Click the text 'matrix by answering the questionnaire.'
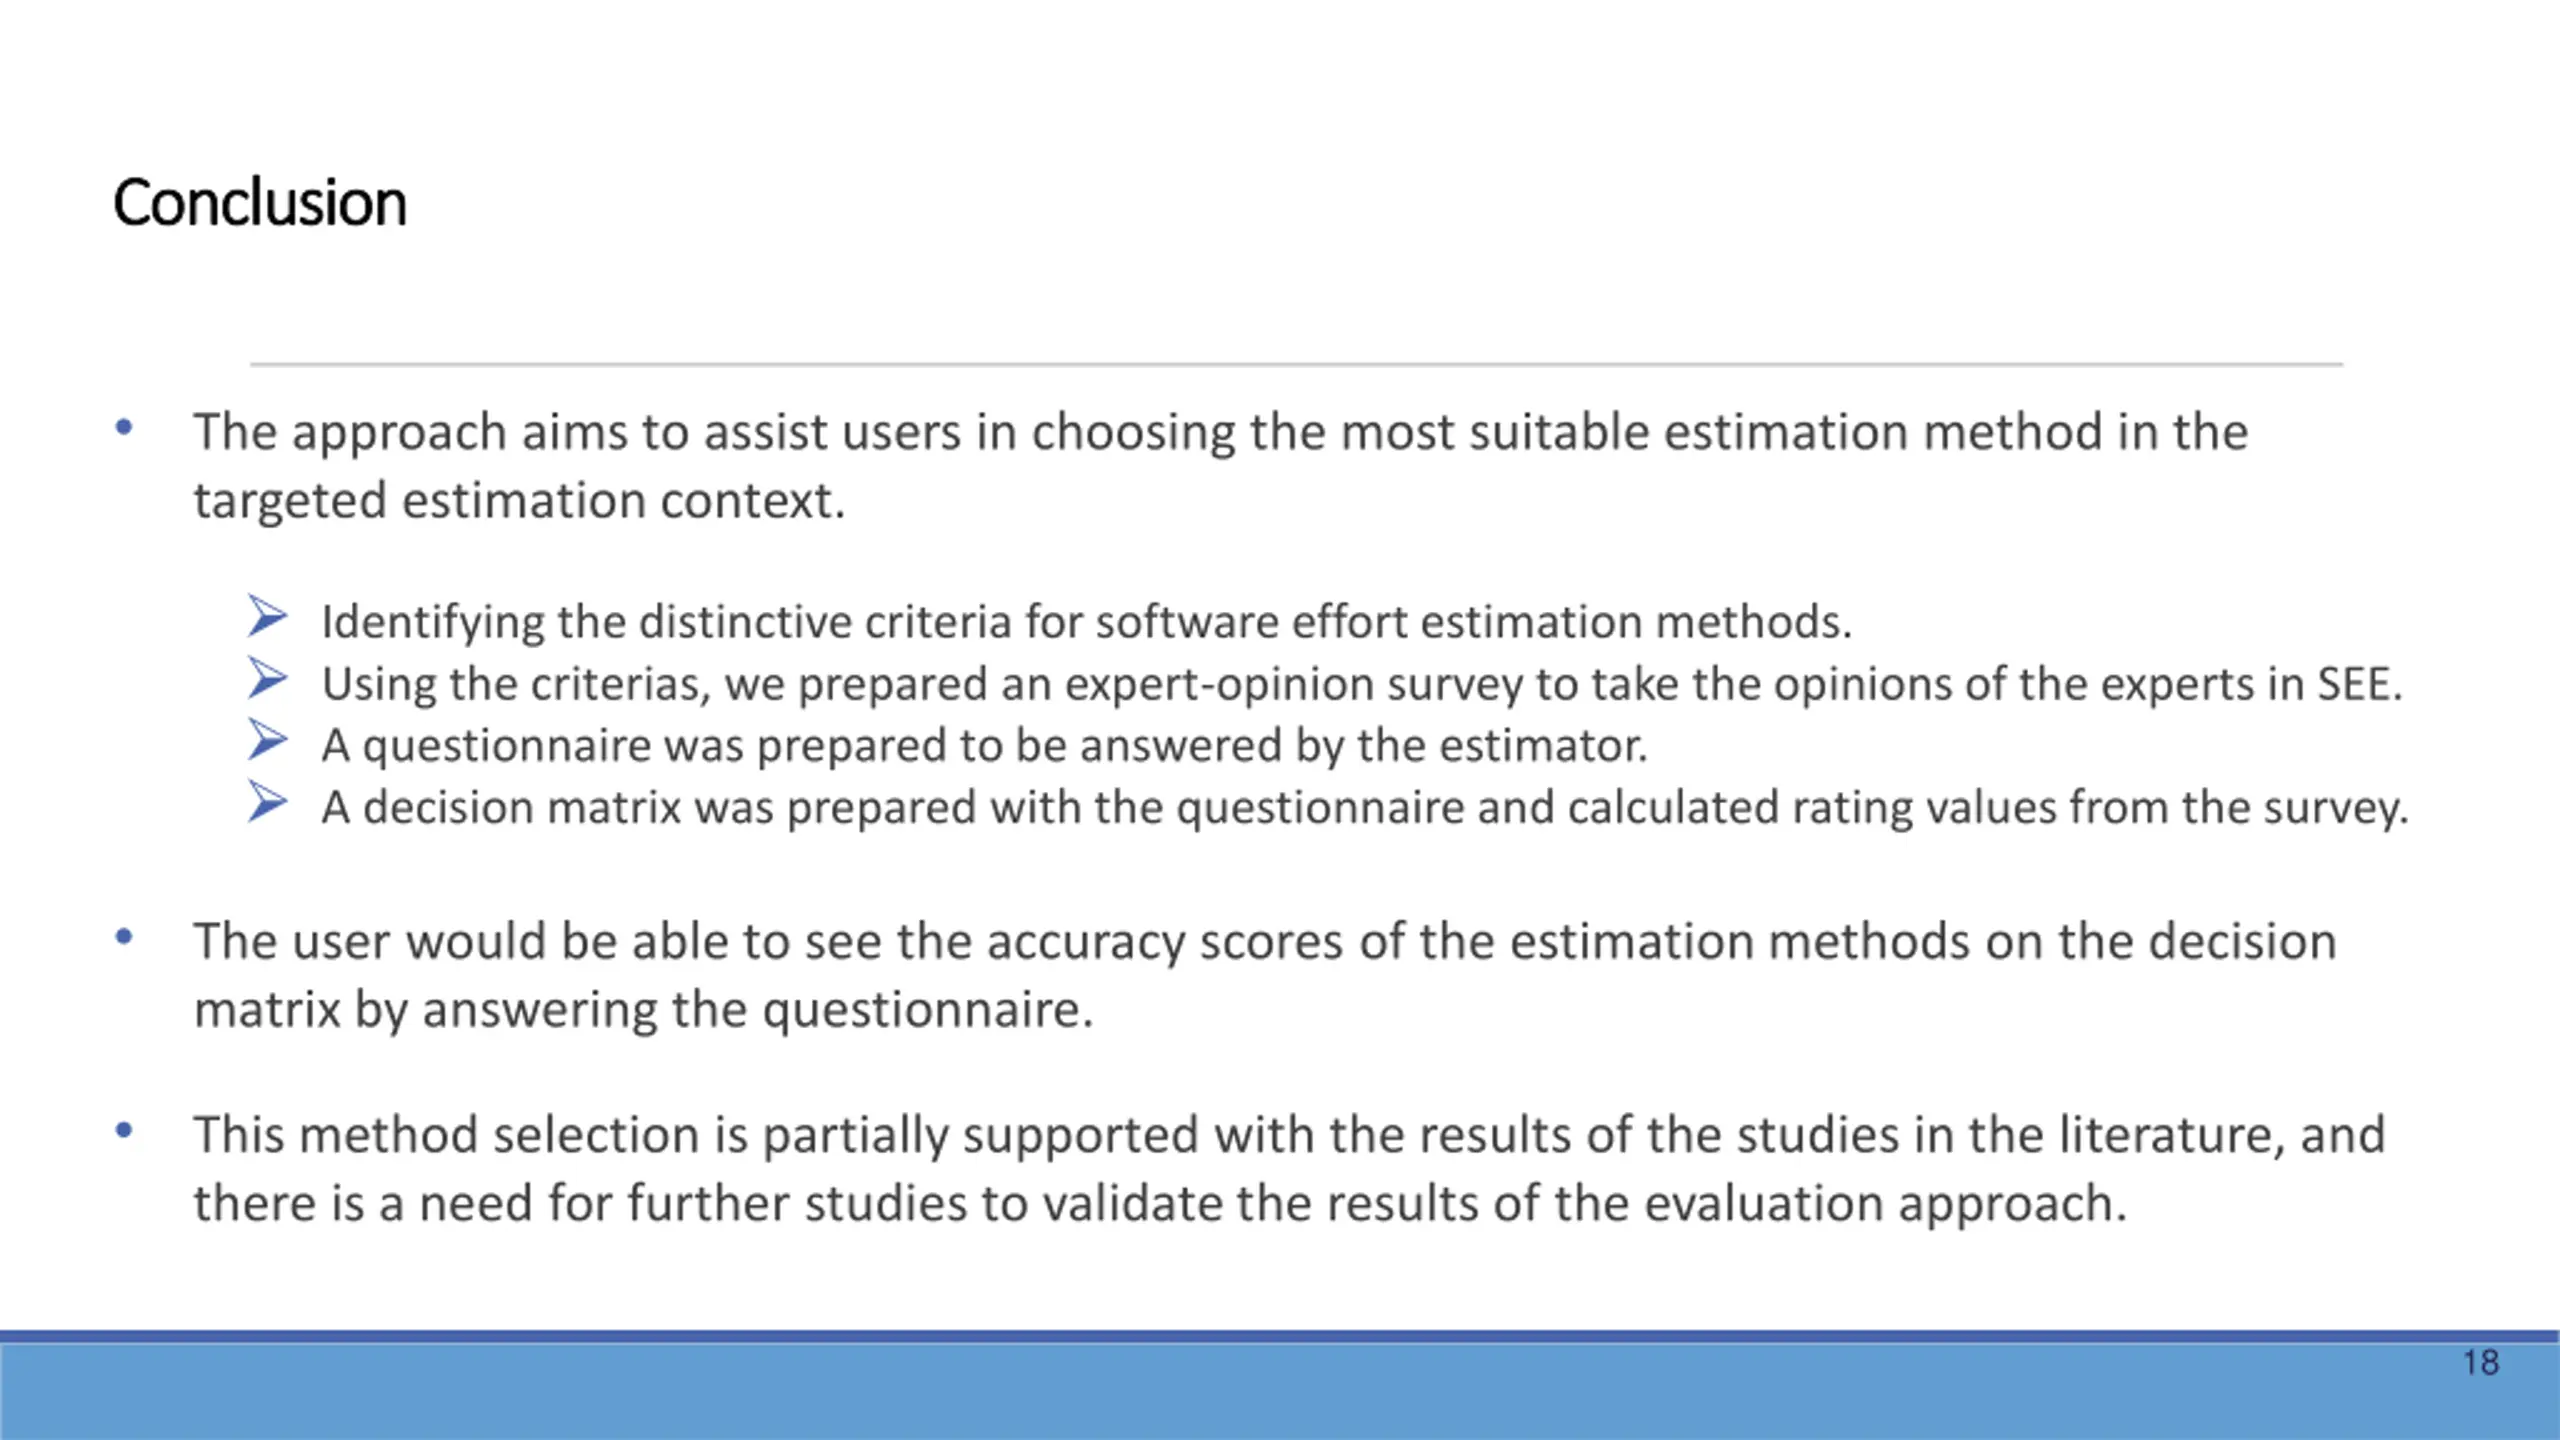This screenshot has width=2560, height=1440. 644,1009
